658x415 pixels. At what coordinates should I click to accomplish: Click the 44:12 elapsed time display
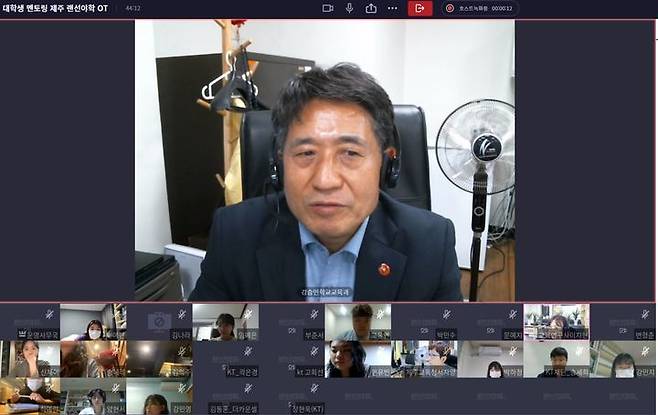coord(133,8)
